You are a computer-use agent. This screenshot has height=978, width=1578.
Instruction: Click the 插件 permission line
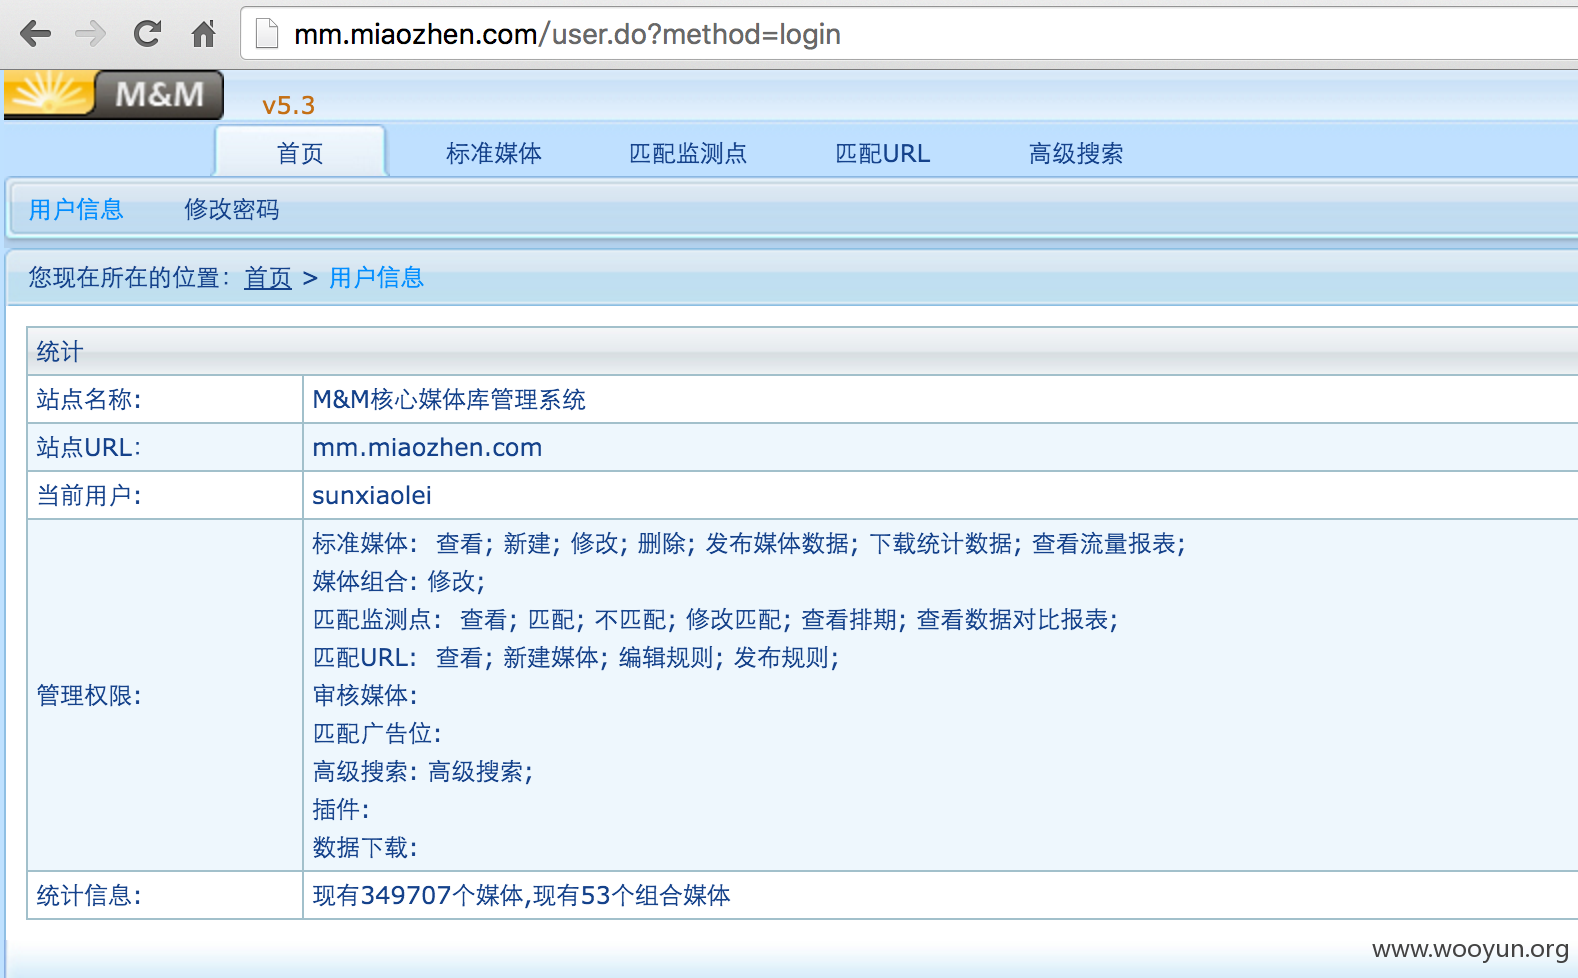pyautogui.click(x=341, y=810)
